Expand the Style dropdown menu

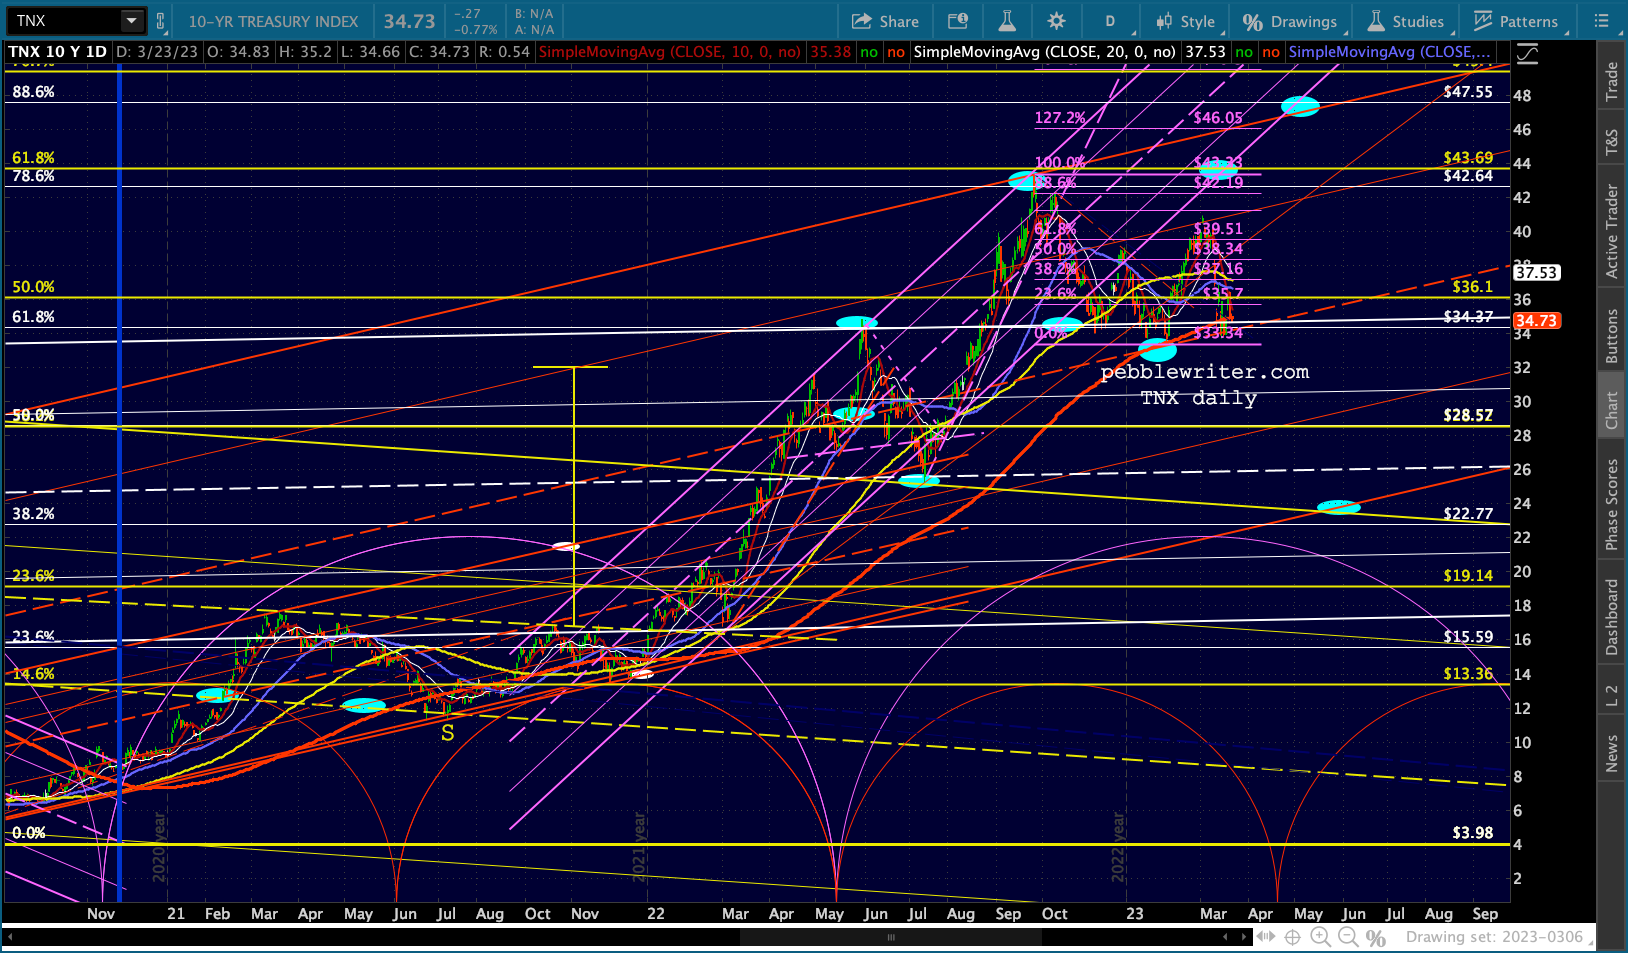(1186, 21)
